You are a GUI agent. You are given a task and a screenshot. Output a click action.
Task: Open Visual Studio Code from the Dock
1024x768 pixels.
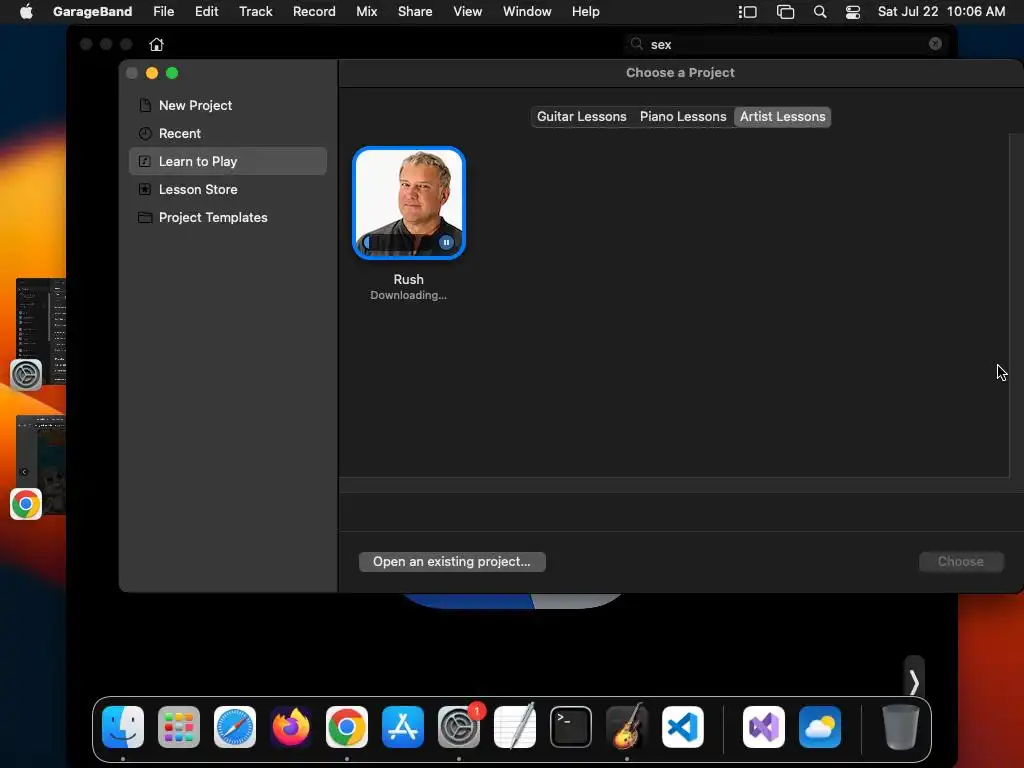(x=683, y=727)
